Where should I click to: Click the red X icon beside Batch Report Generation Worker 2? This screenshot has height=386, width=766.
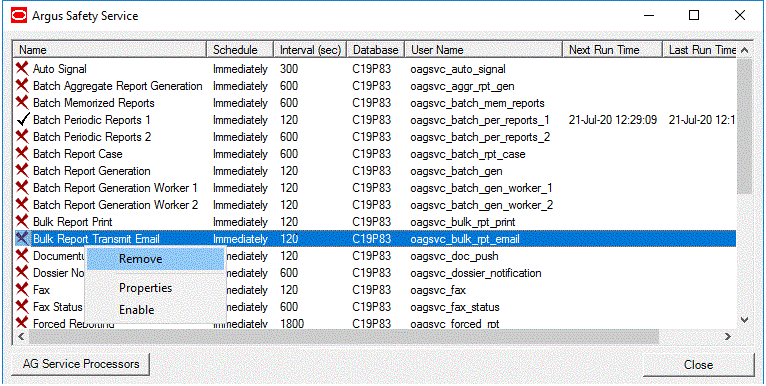click(x=22, y=205)
